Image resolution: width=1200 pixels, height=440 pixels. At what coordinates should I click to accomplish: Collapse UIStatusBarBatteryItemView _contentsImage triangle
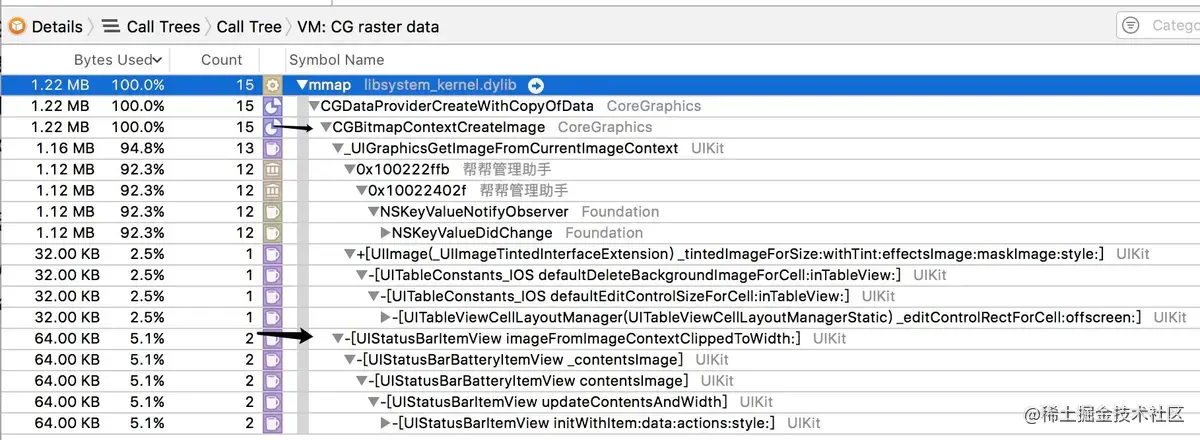(350, 360)
